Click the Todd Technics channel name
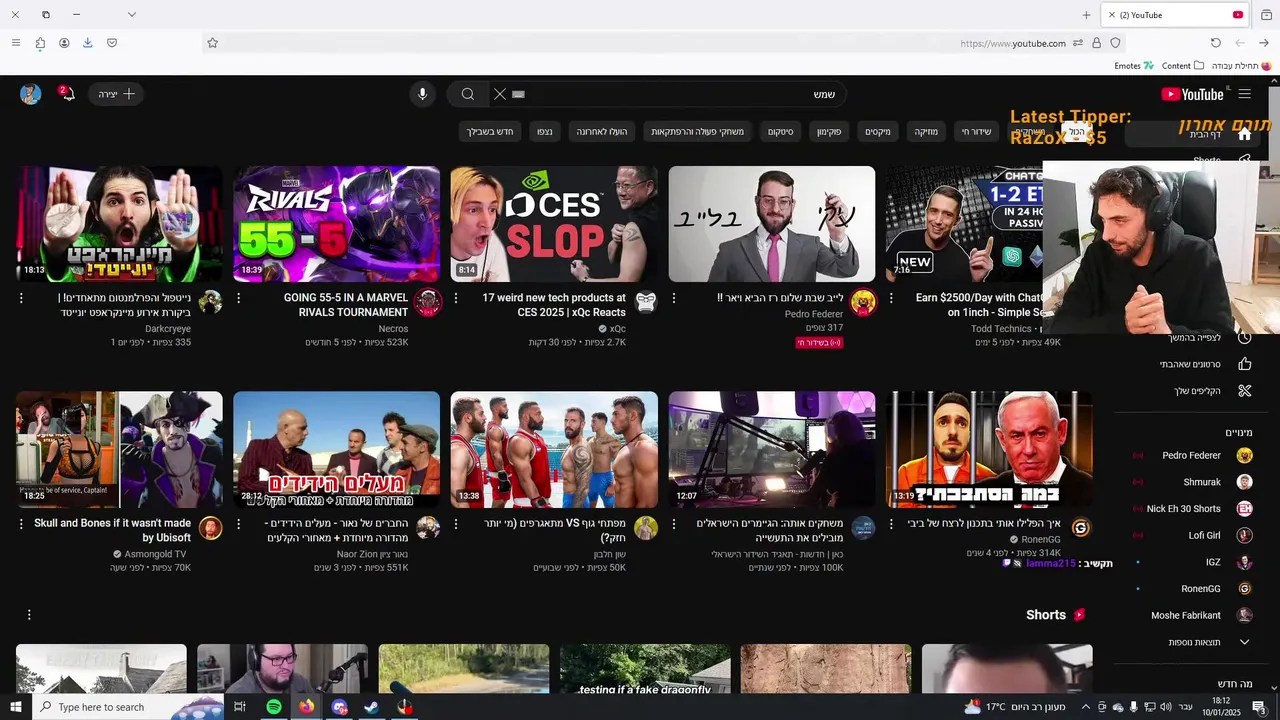The width and height of the screenshot is (1280, 720). coord(1001,329)
